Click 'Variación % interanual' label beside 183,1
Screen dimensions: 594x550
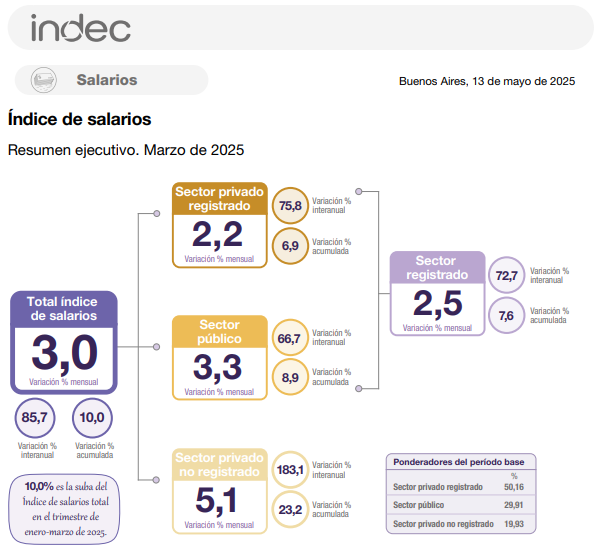tap(331, 470)
